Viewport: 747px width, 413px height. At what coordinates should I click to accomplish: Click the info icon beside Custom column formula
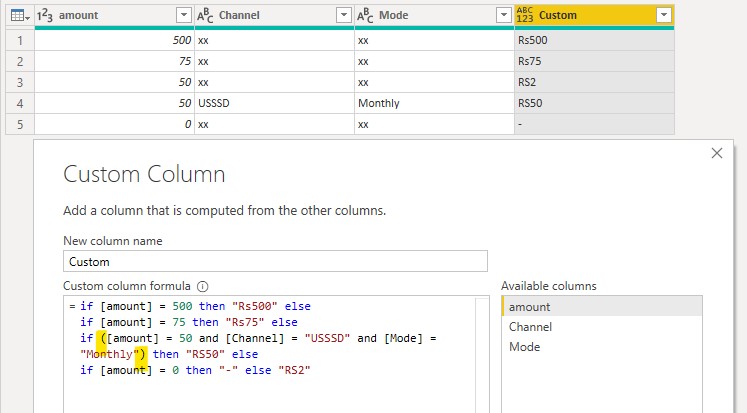202,286
